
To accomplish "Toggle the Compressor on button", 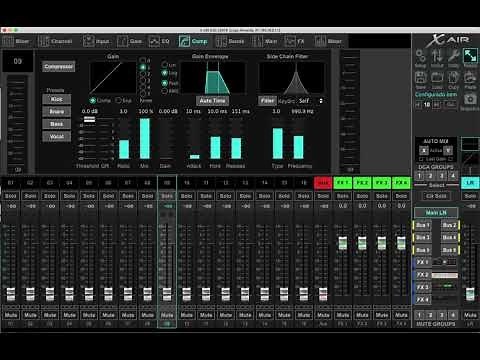I will coord(58,67).
